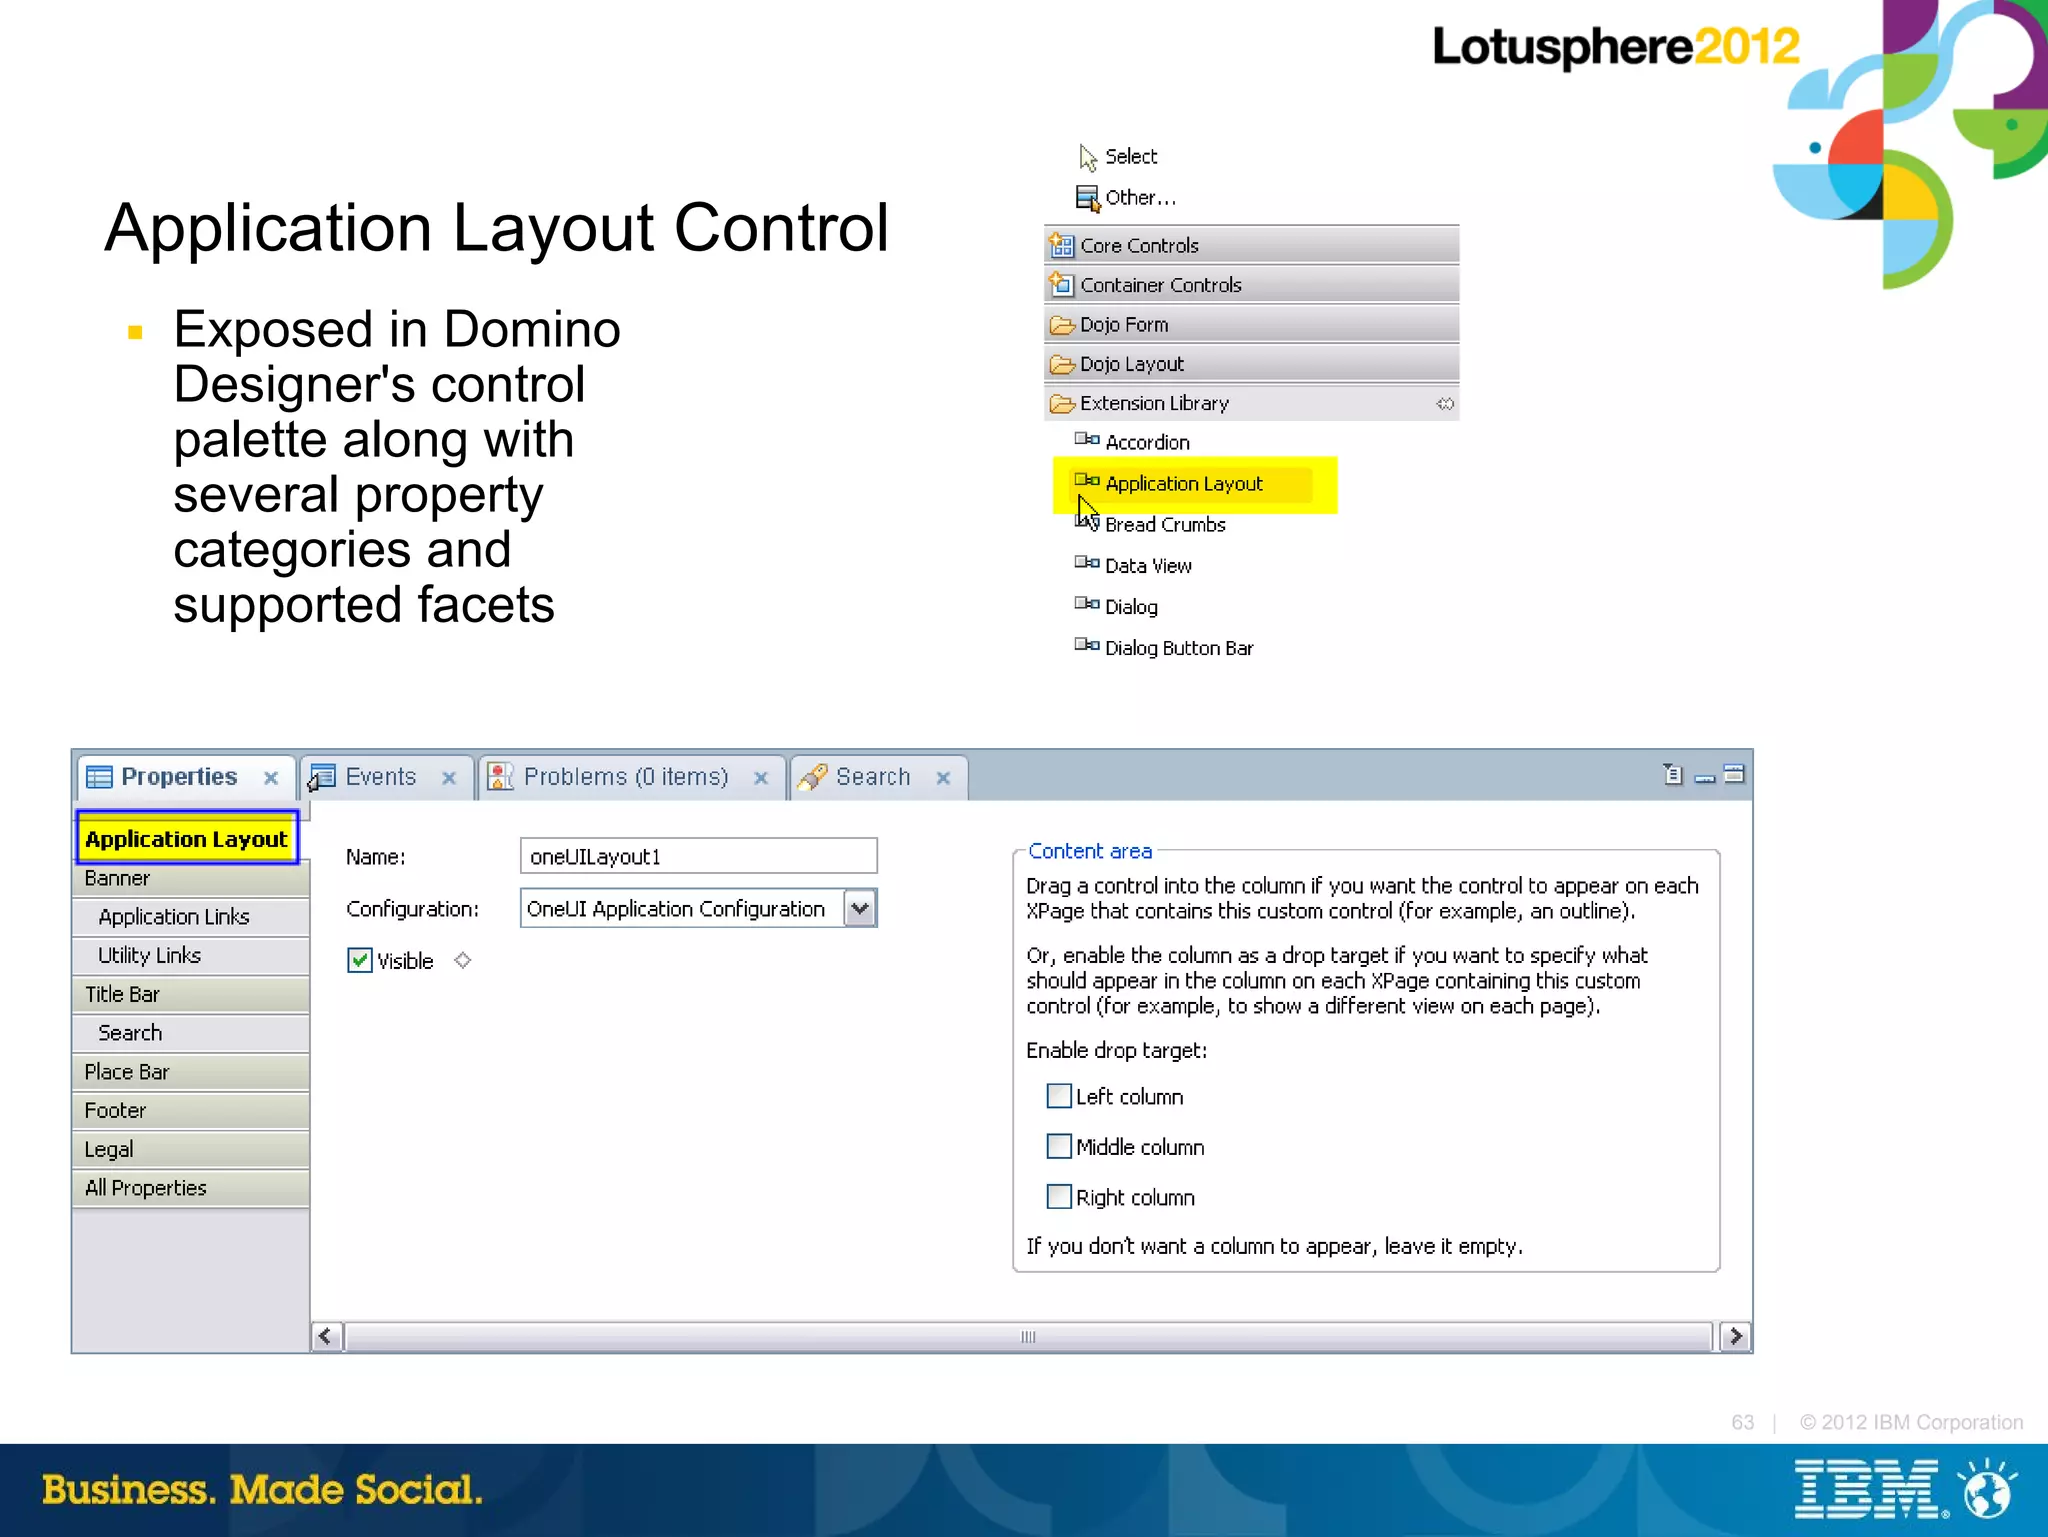Maximize the Properties panel
This screenshot has height=1537, width=2048.
[x=1735, y=774]
